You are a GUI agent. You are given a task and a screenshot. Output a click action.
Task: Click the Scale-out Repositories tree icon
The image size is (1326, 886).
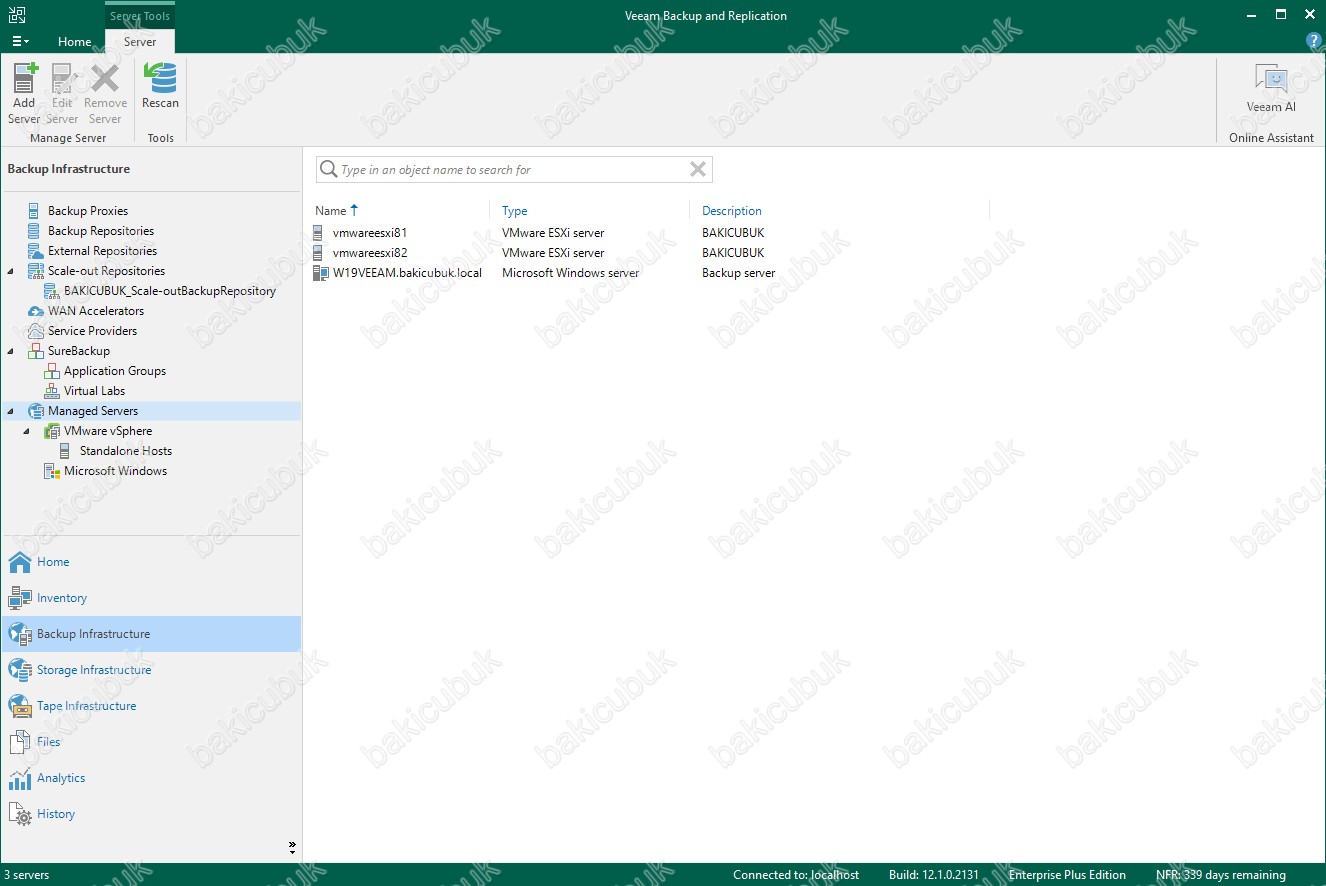pyautogui.click(x=36, y=271)
